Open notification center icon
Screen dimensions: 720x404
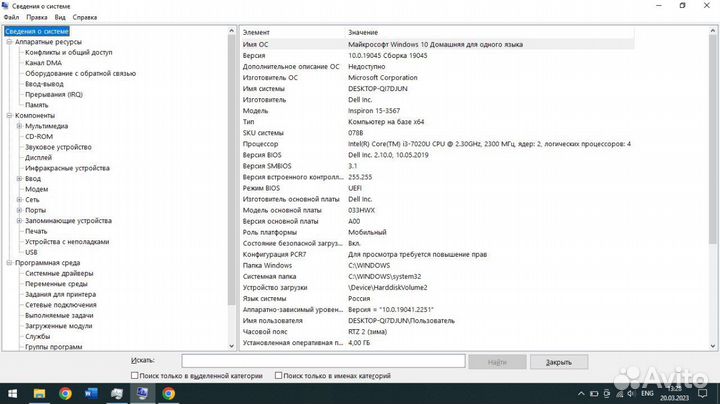tap(703, 394)
